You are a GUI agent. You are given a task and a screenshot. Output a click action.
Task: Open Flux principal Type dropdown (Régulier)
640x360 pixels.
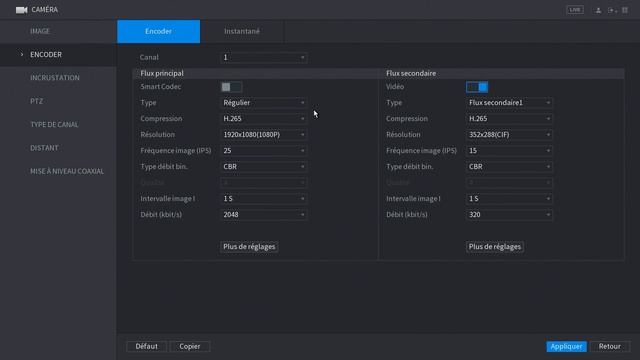click(x=264, y=103)
